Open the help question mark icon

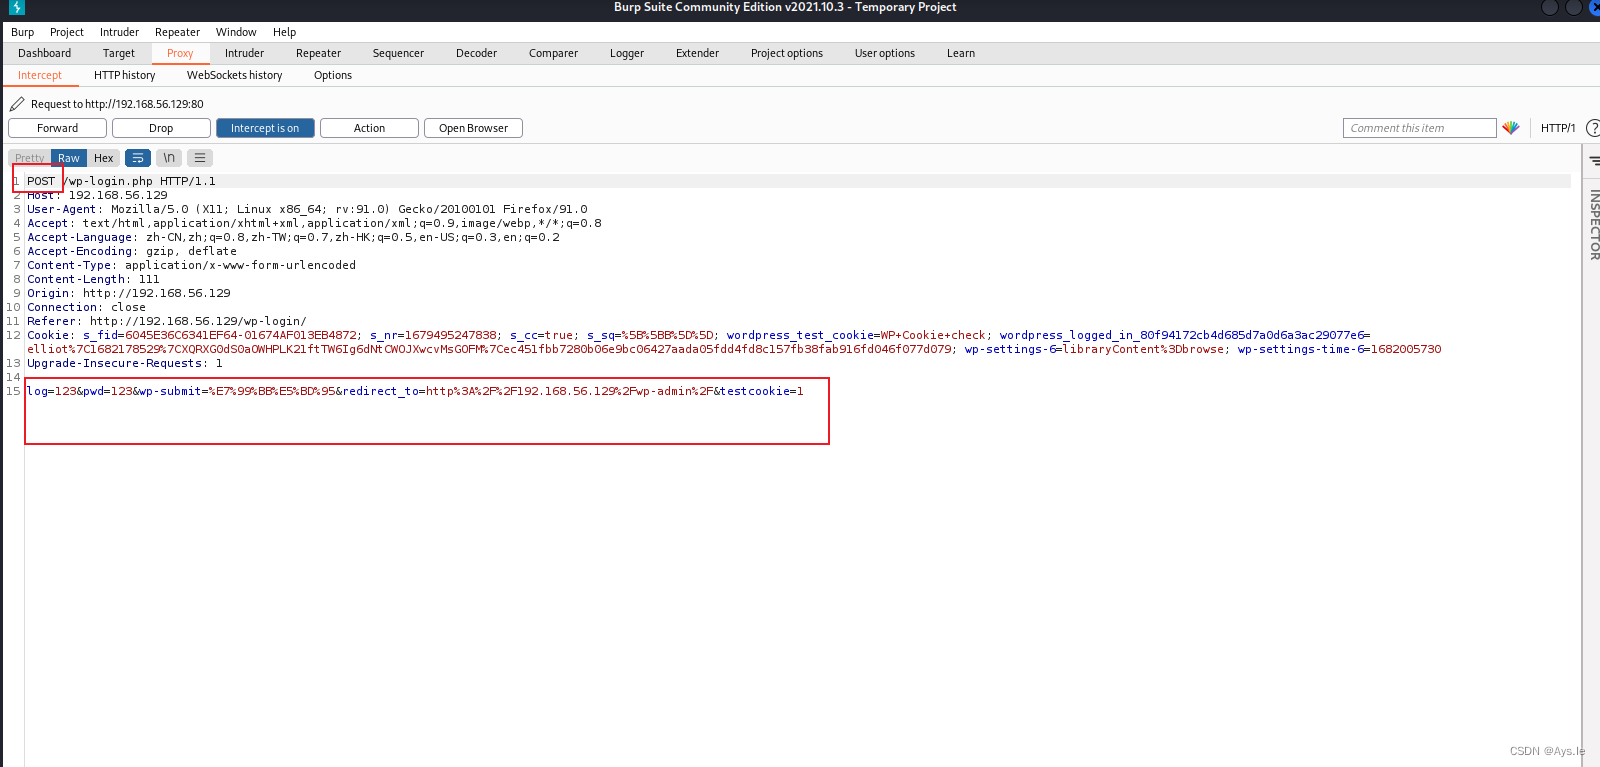(1592, 128)
